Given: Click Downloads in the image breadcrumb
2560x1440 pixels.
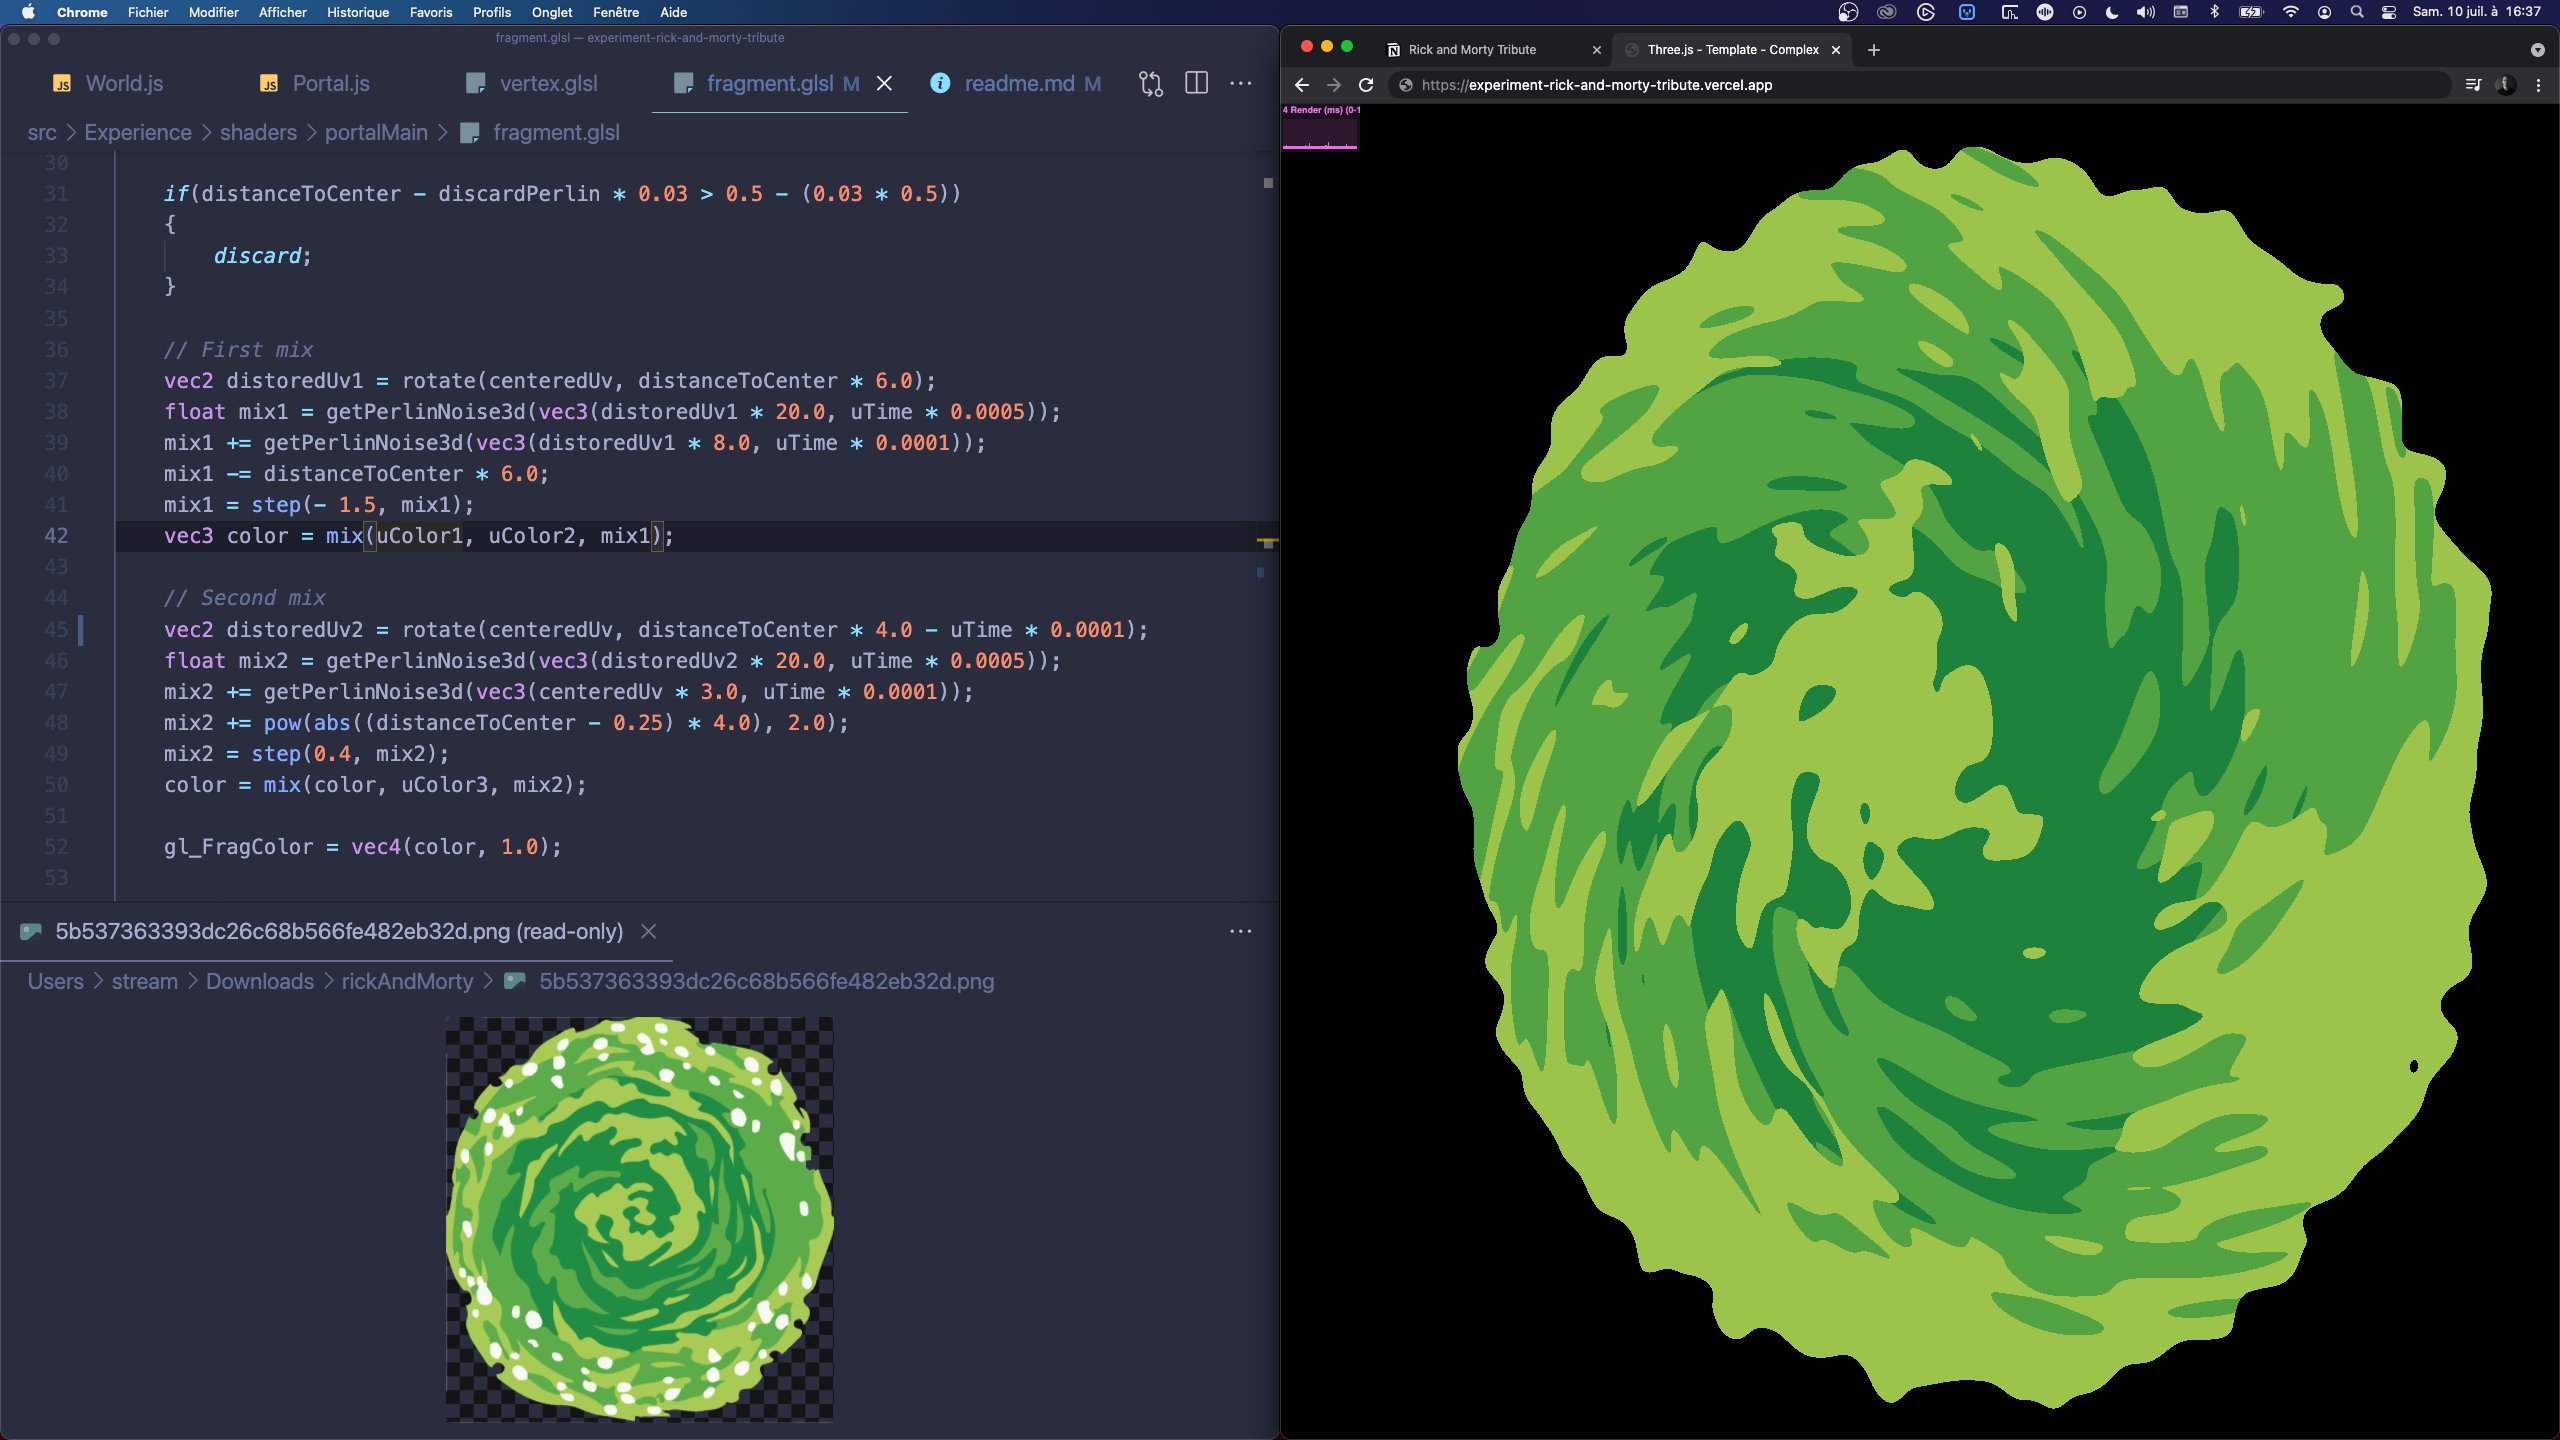Looking at the screenshot, I should 260,981.
